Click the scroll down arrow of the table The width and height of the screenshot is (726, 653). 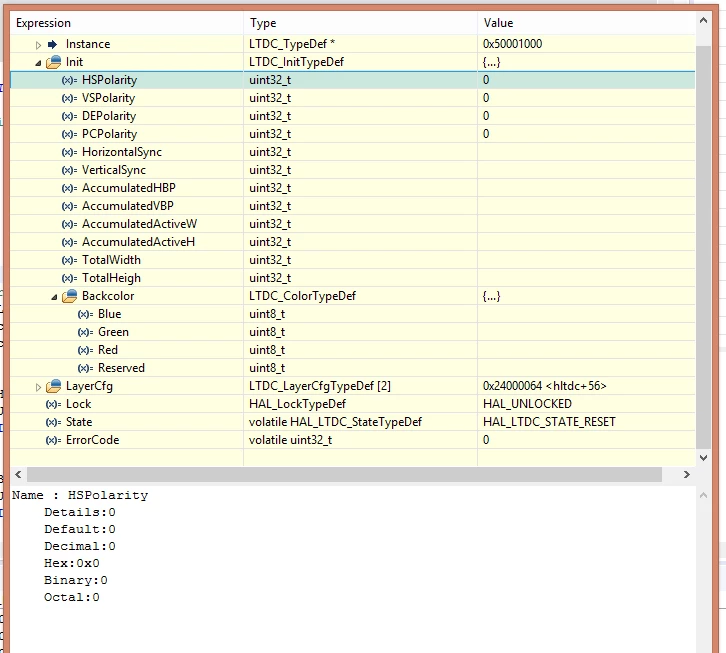pos(703,458)
